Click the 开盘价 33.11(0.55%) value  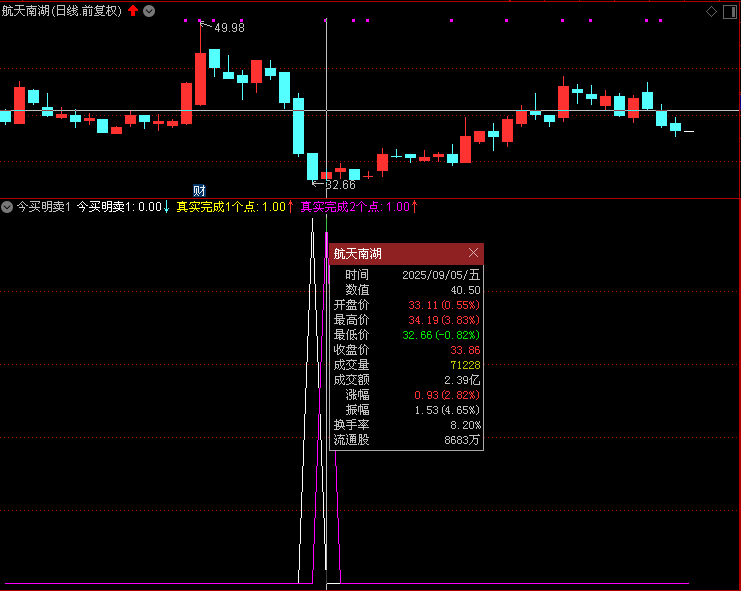[x=444, y=305]
